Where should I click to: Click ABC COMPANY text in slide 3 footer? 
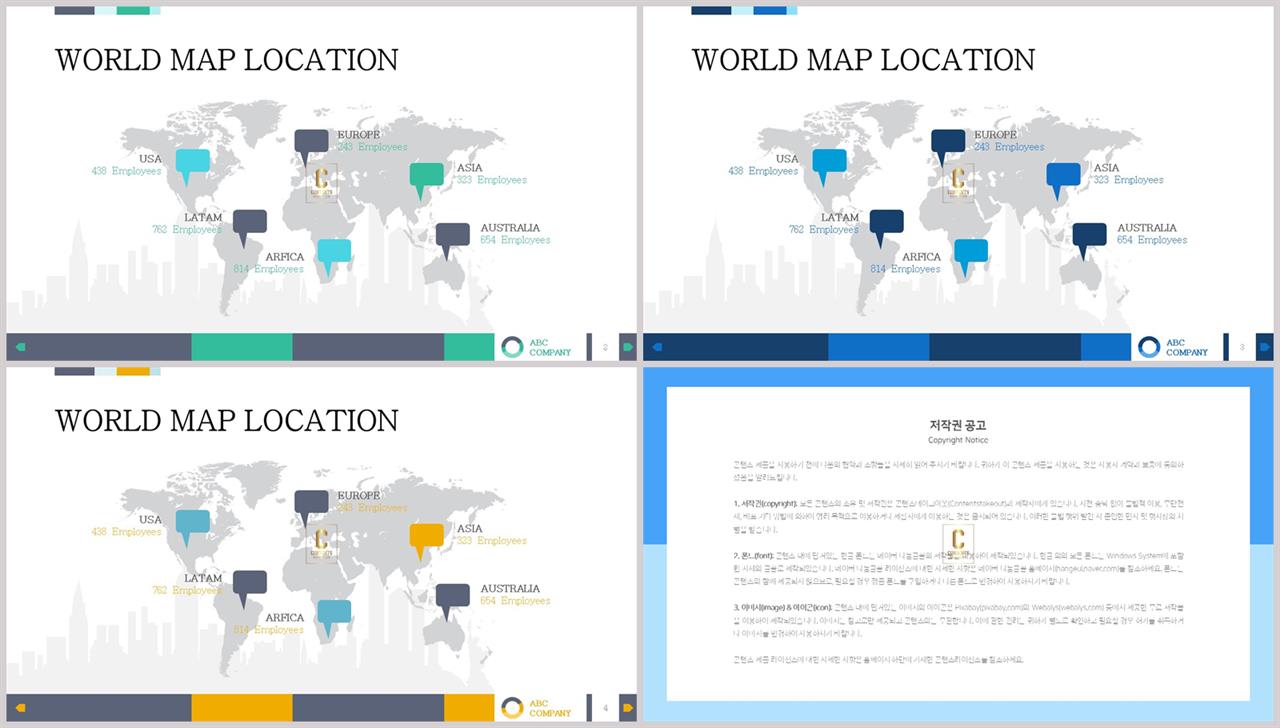click(1187, 348)
